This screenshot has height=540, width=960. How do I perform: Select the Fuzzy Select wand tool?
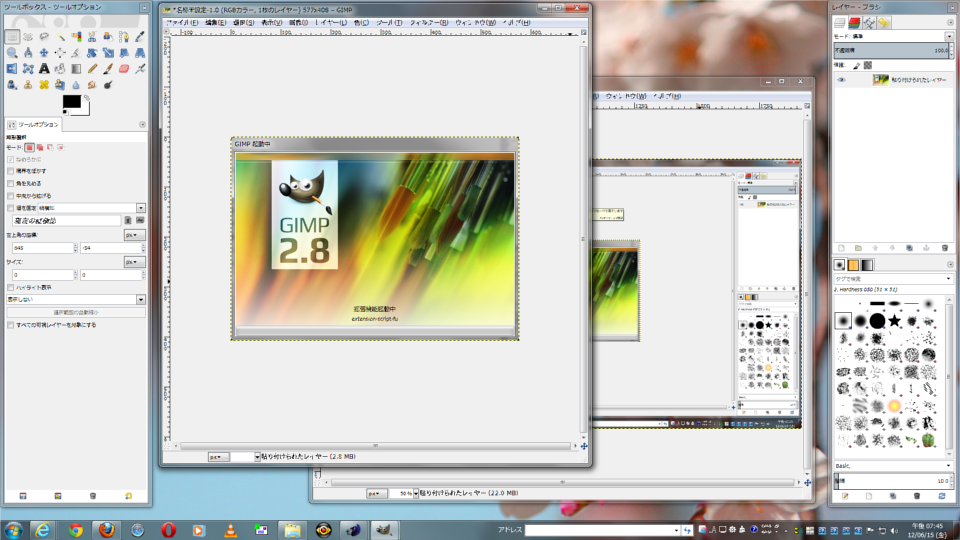point(60,37)
